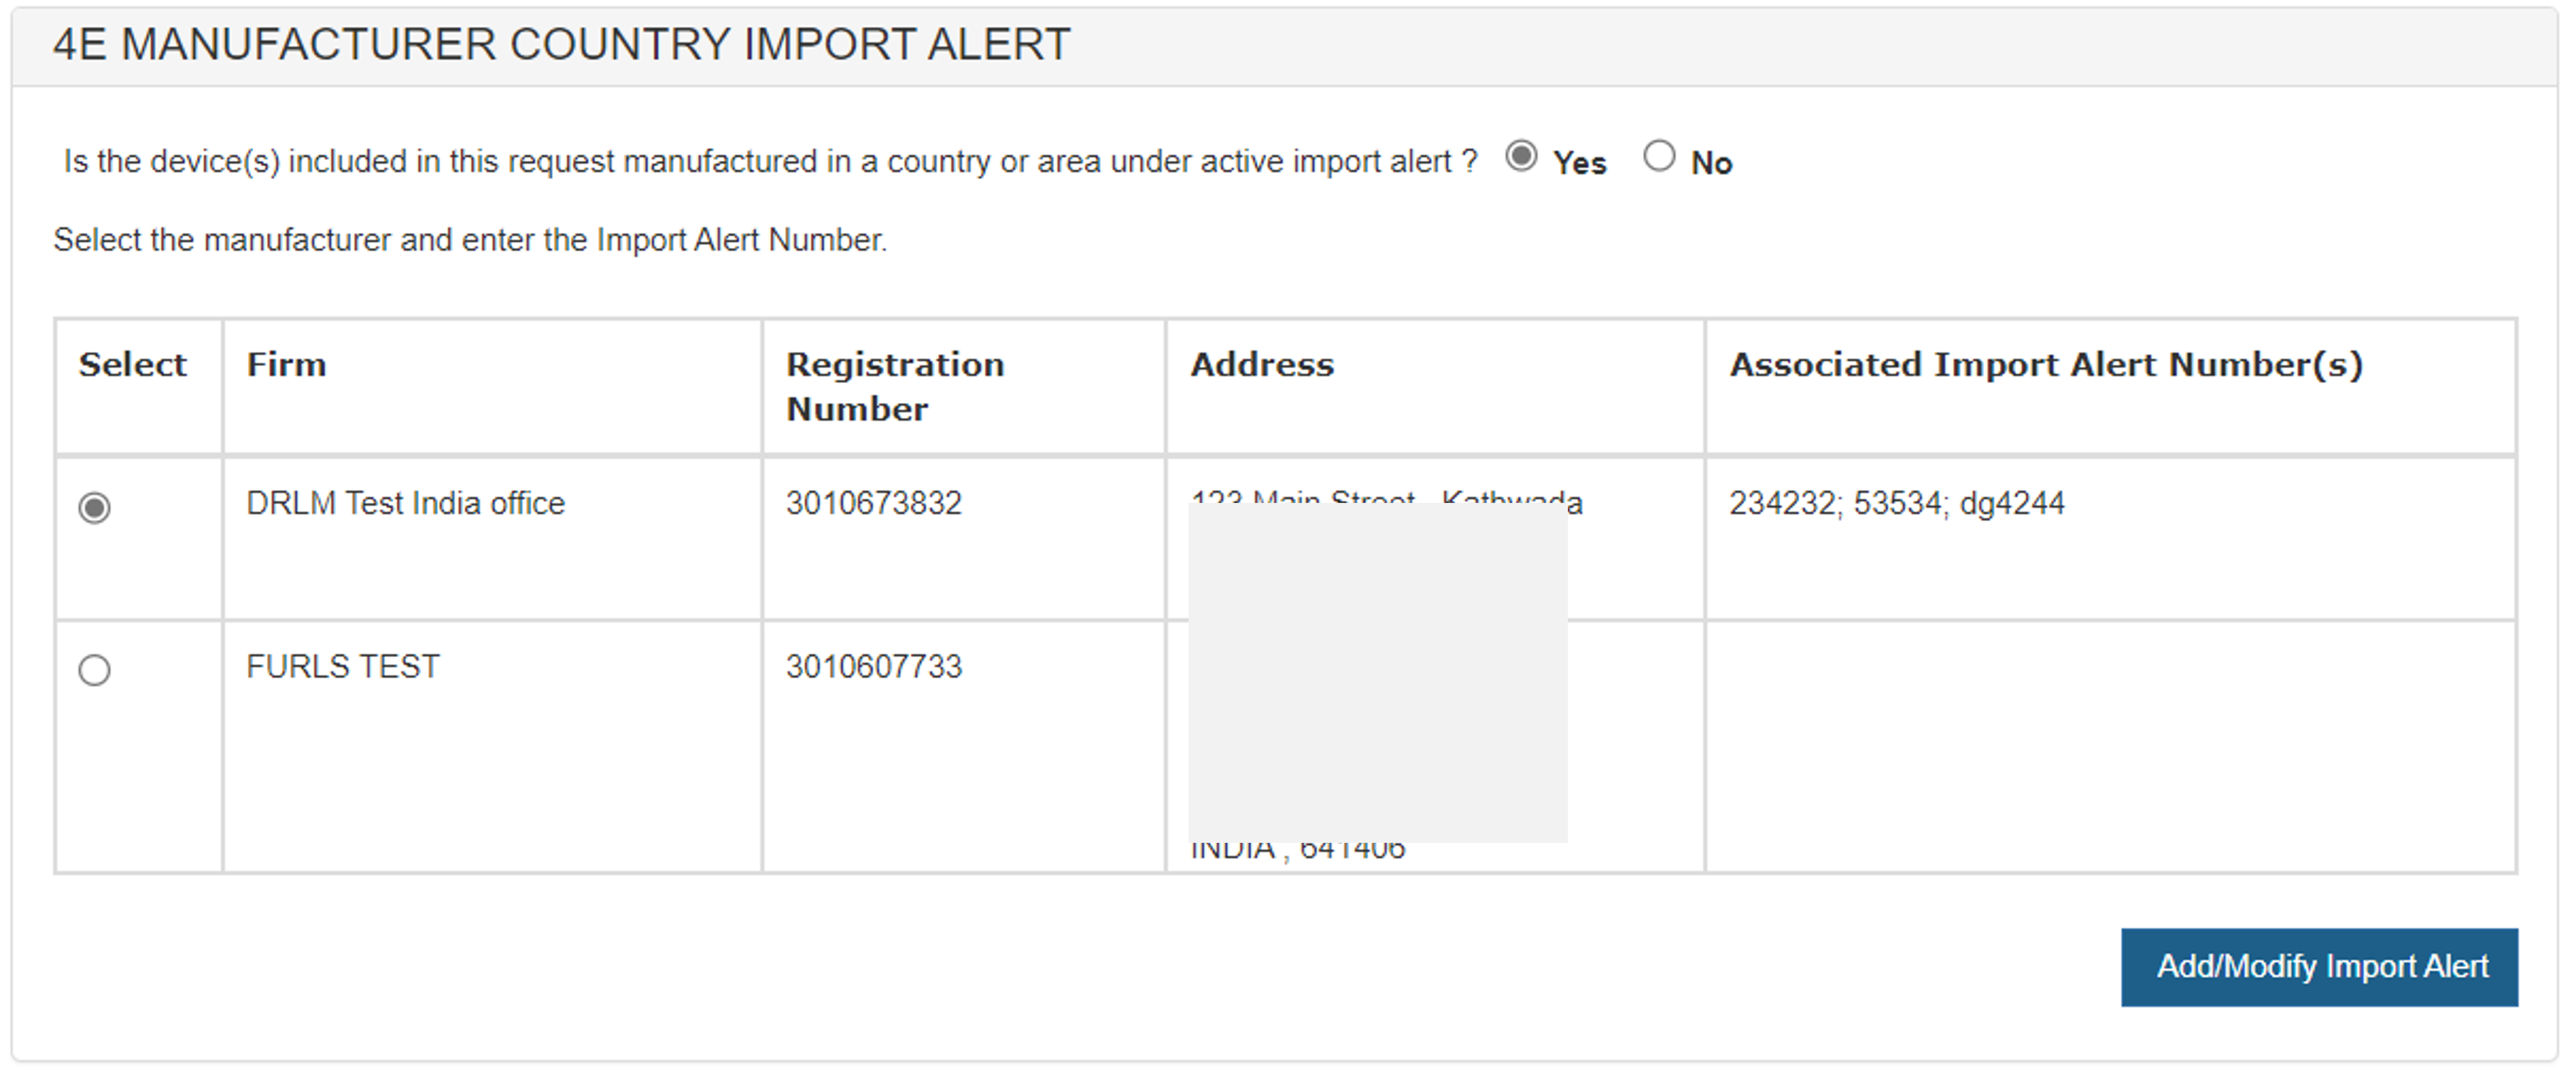Click the FURLS TEST firm name
2576x1077 pixels.
pyautogui.click(x=342, y=667)
